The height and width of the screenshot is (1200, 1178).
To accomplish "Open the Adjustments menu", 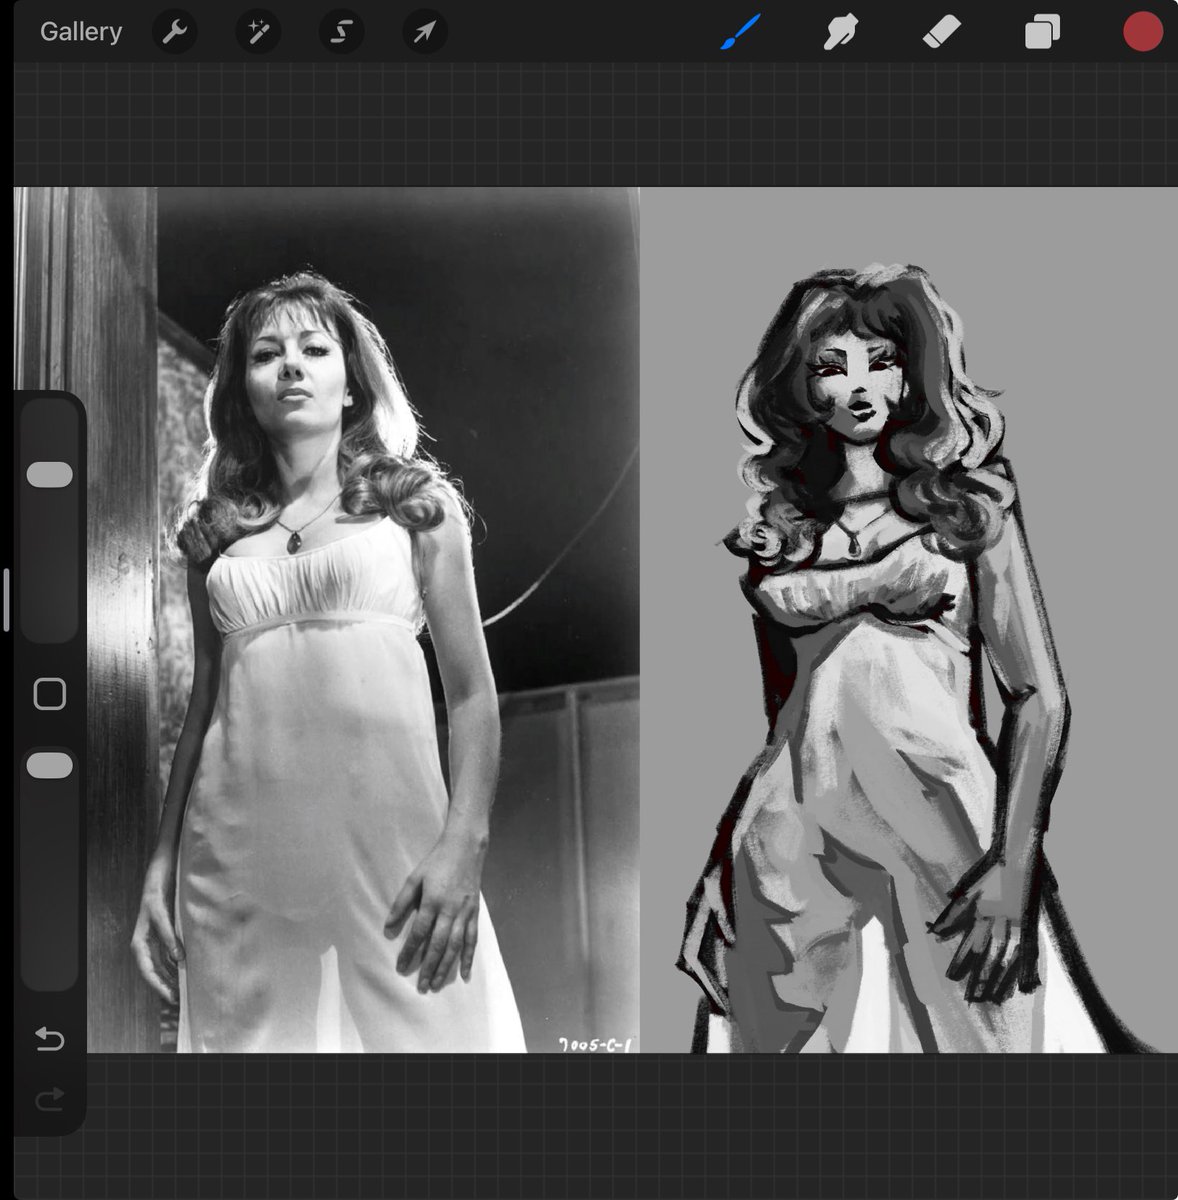I will click(258, 31).
